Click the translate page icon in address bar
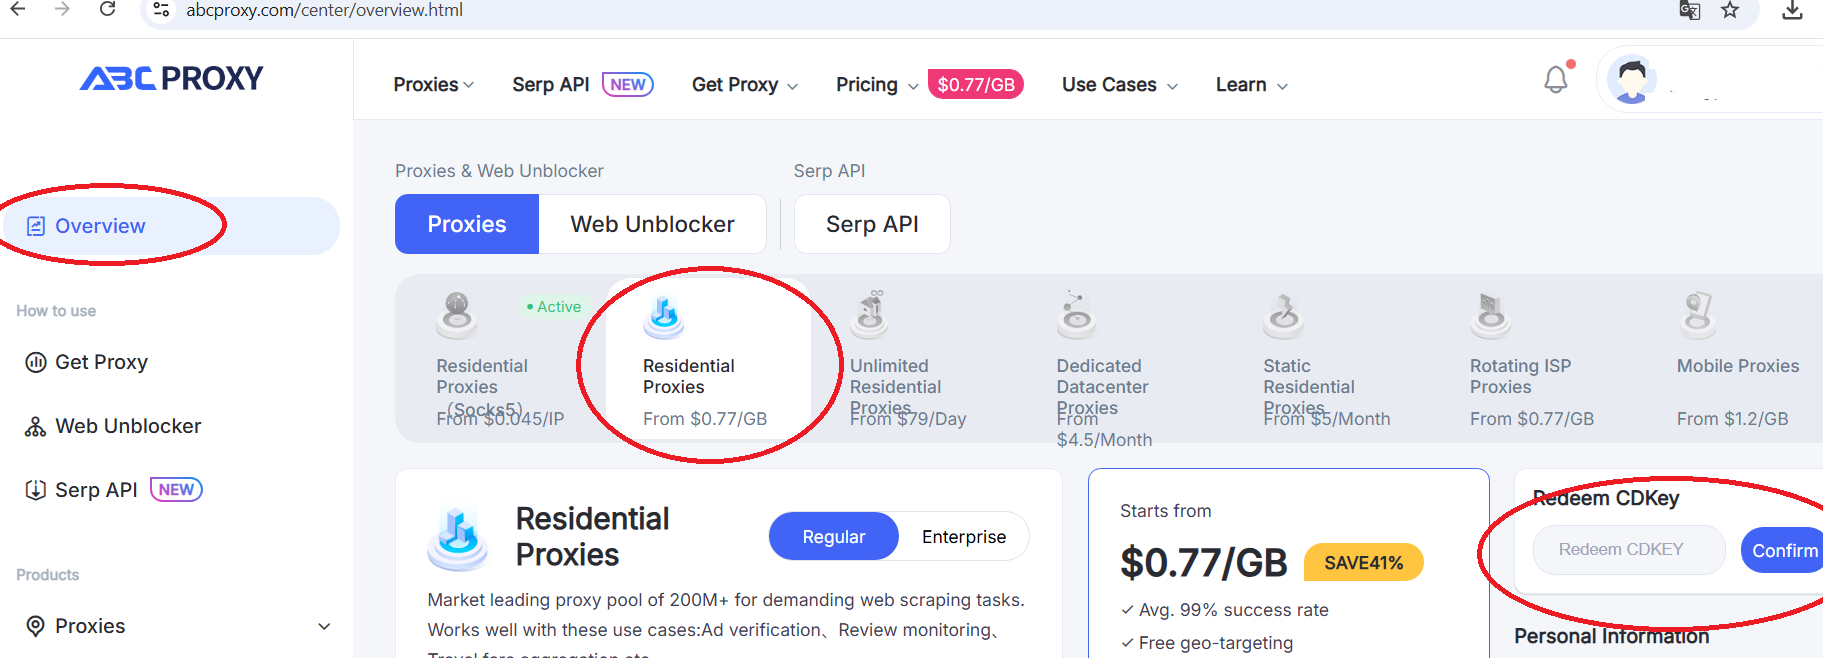The width and height of the screenshot is (1823, 658). (1689, 10)
